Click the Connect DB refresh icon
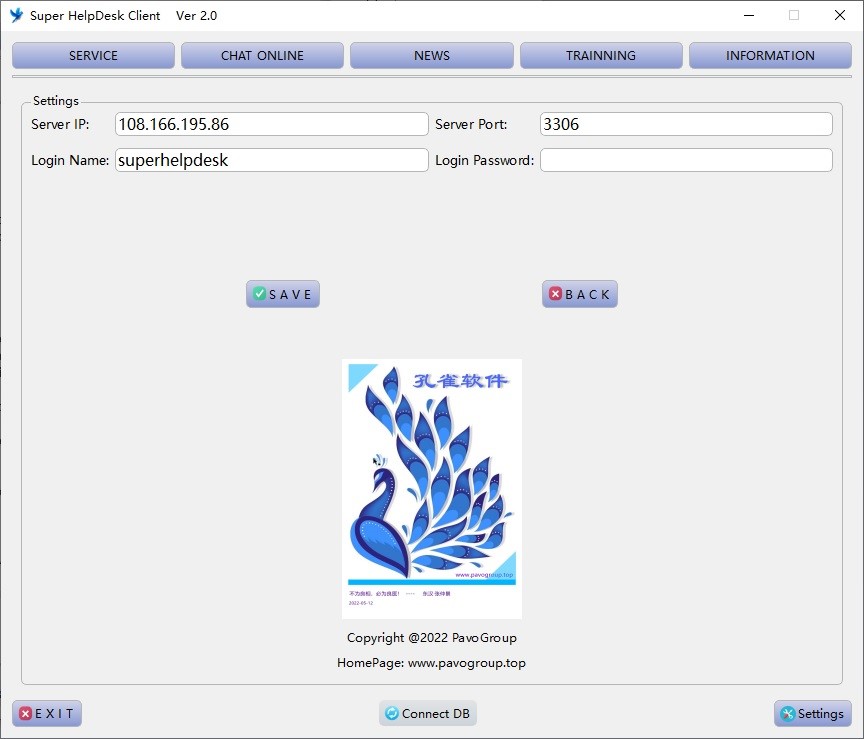 [x=391, y=714]
